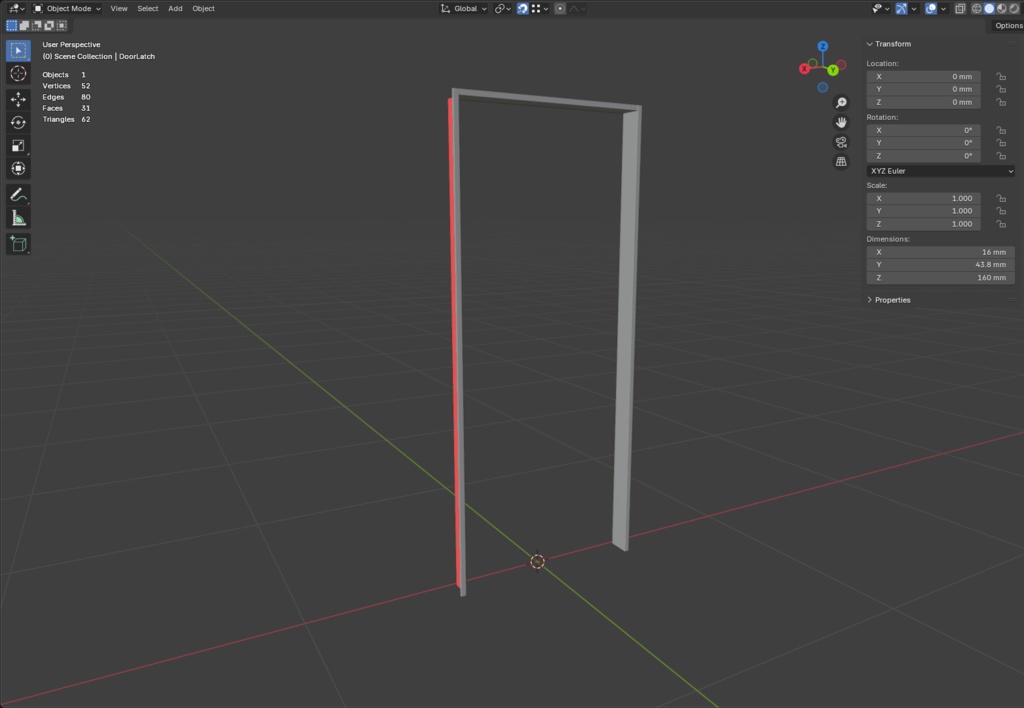Click the blue Z axis gizmo ball
Screen dimensions: 1024x708
tap(823, 46)
